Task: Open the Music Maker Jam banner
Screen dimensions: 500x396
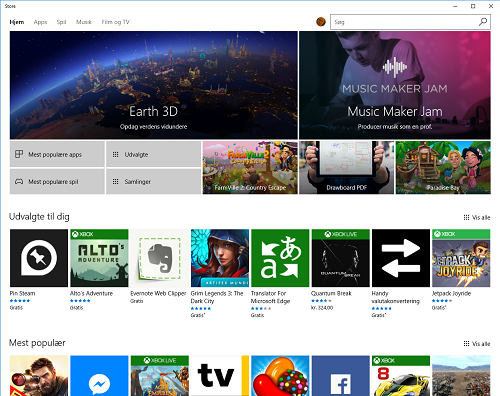Action: (x=395, y=85)
